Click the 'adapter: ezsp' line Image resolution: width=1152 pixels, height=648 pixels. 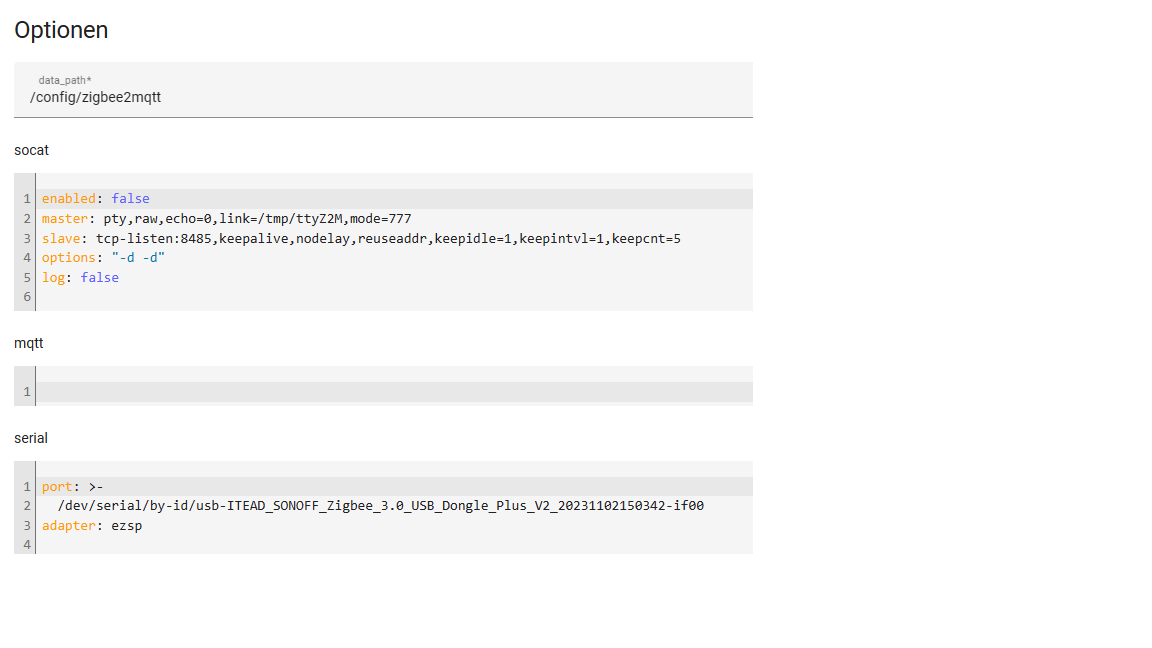pos(92,526)
